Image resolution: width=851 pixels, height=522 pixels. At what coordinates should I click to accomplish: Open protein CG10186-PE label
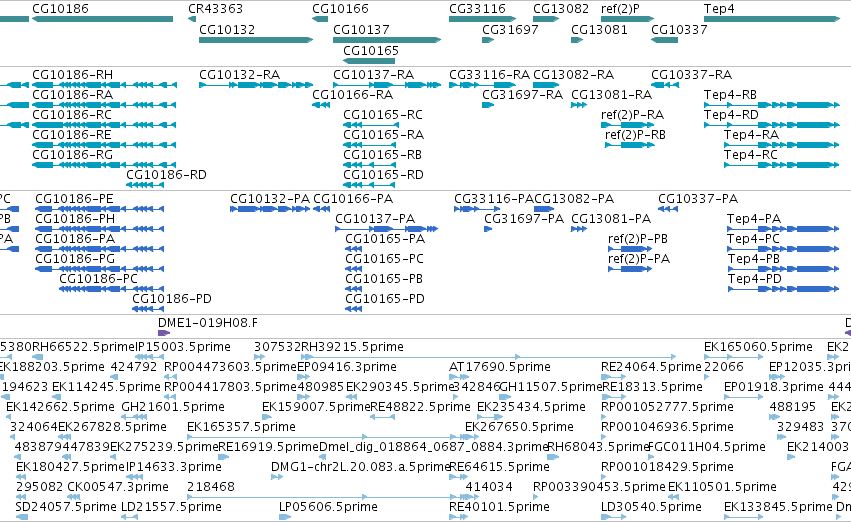(x=74, y=199)
